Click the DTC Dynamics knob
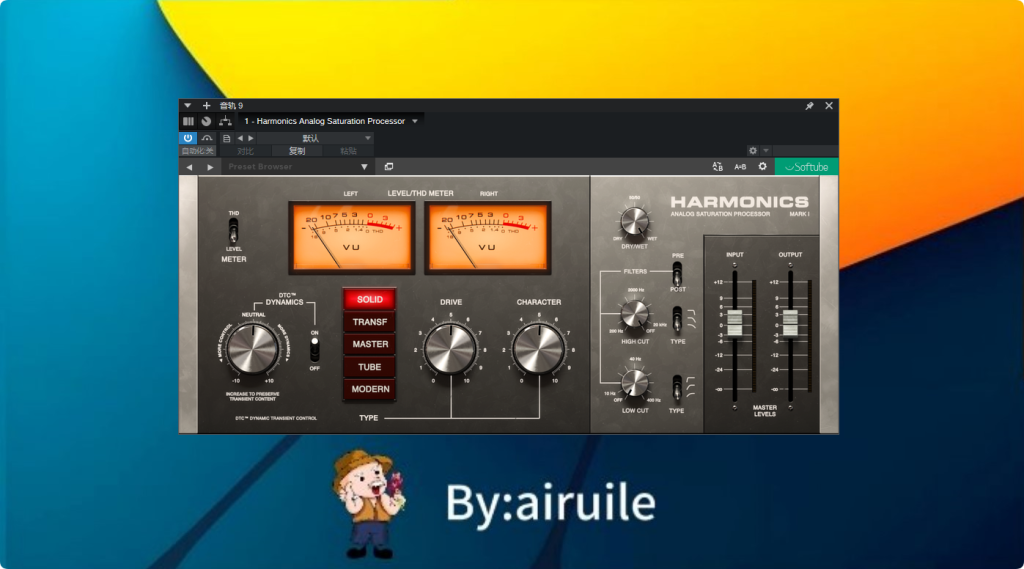Viewport: 1024px width, 569px height. (253, 348)
